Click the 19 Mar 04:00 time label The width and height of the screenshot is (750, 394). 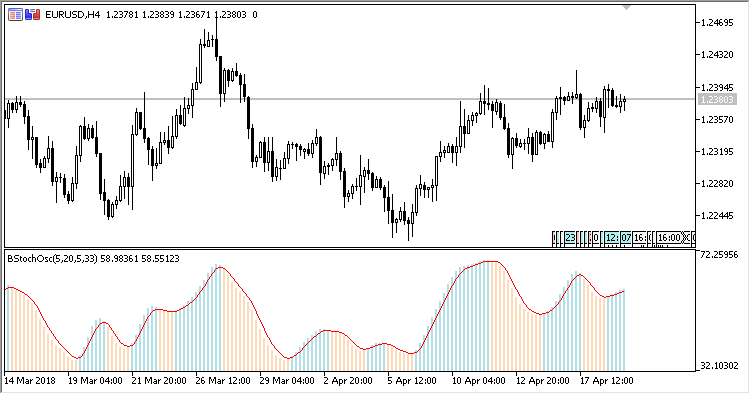pos(95,381)
